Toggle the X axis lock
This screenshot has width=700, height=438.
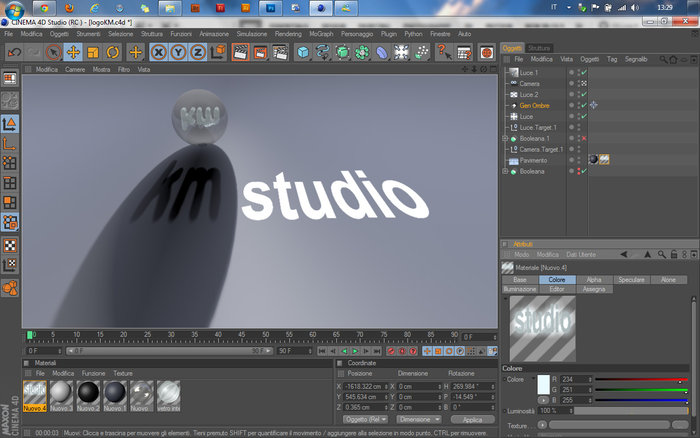tap(158, 52)
